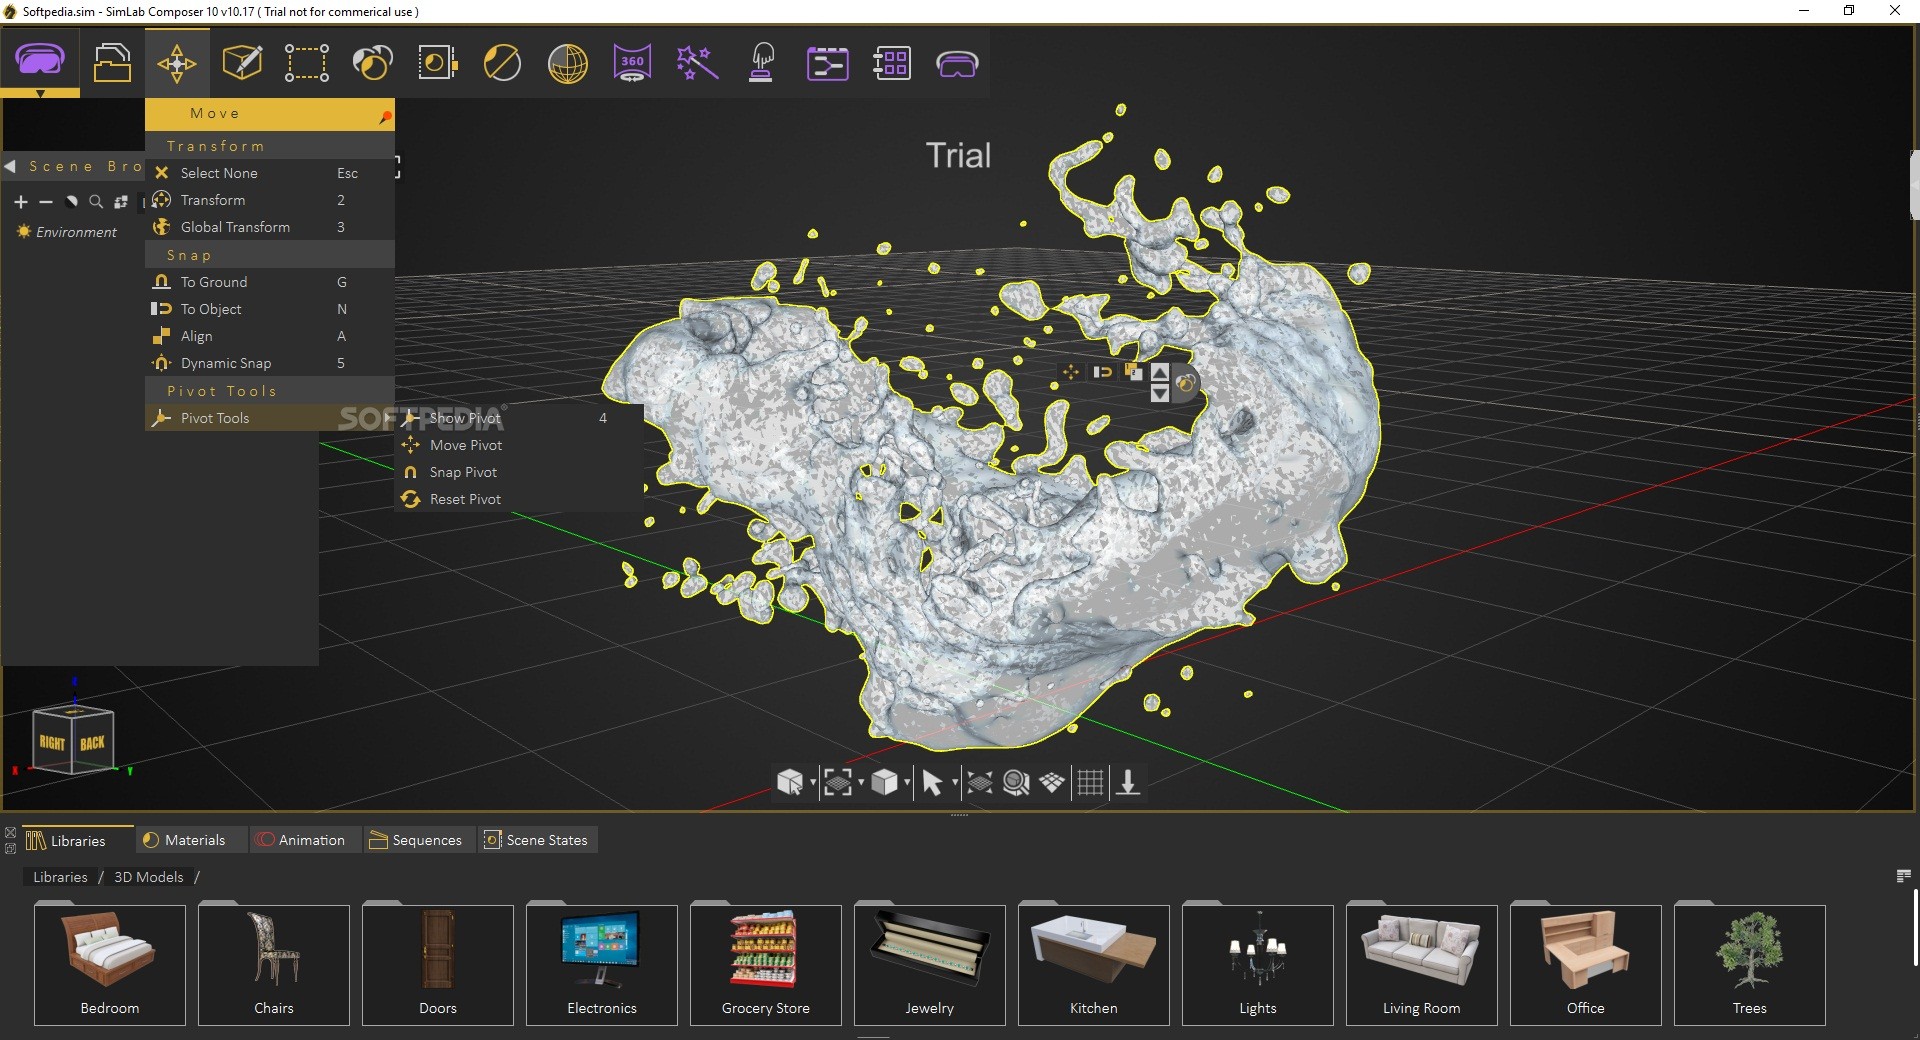The height and width of the screenshot is (1040, 1920).
Task: Toggle the grid display in viewport toolbar
Action: pos(1090,782)
